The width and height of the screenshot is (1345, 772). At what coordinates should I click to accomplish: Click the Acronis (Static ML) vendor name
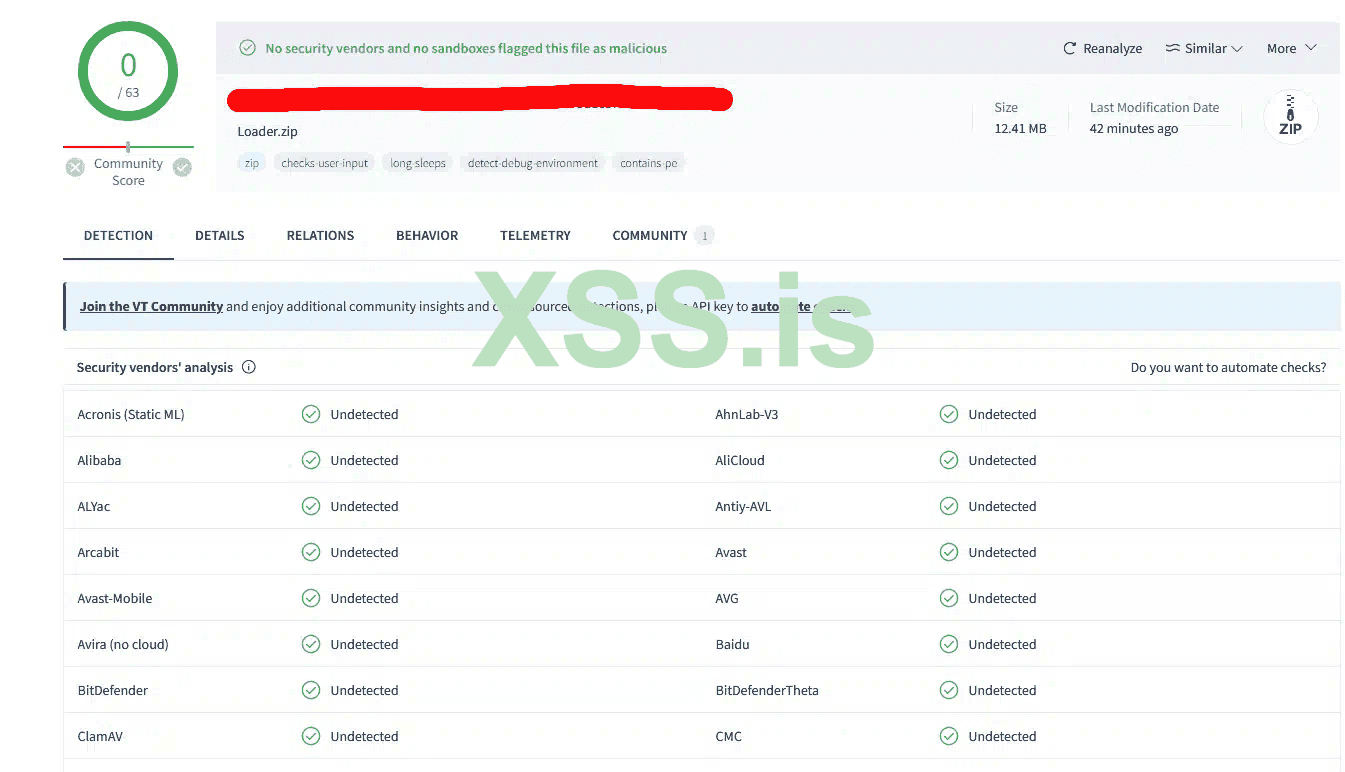click(x=131, y=414)
